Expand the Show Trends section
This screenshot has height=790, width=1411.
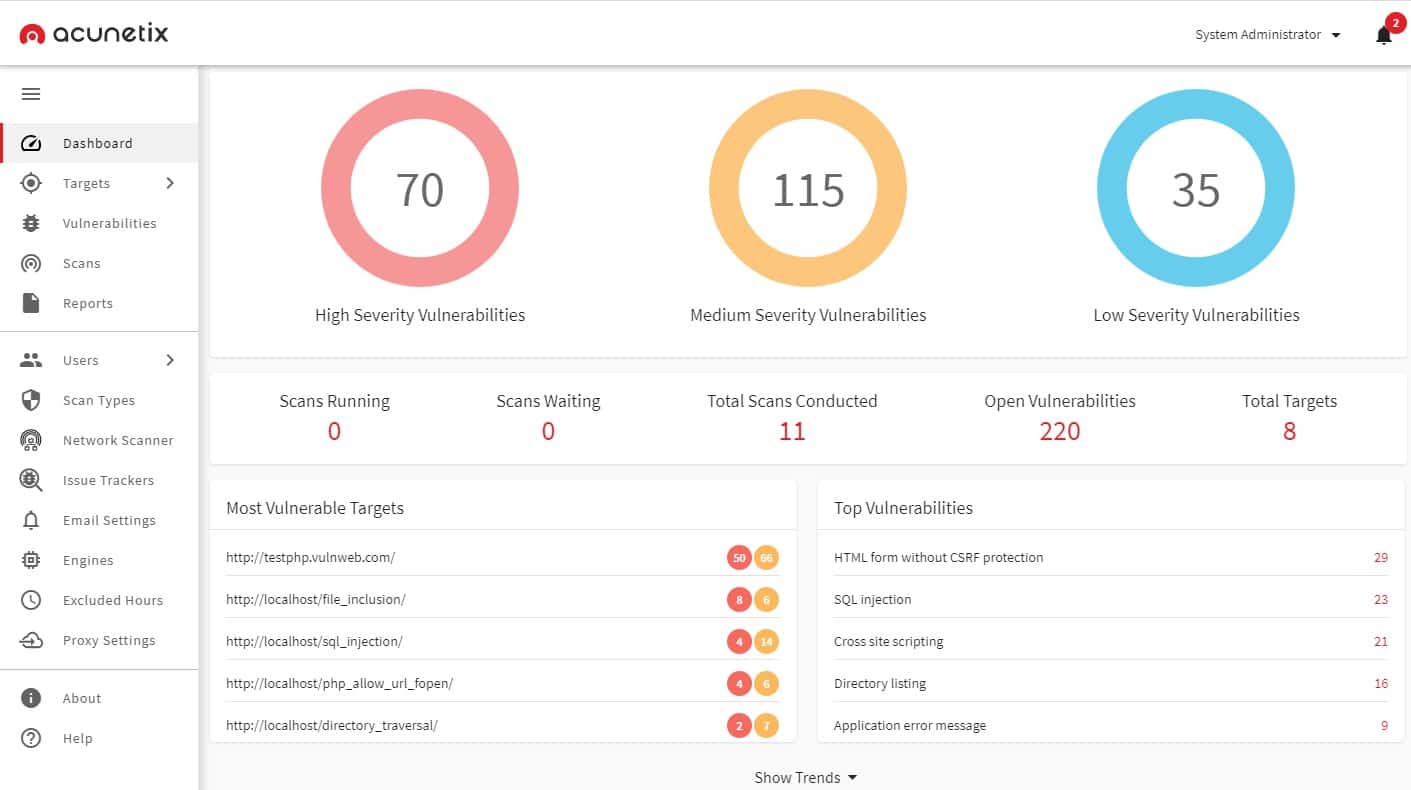click(805, 777)
